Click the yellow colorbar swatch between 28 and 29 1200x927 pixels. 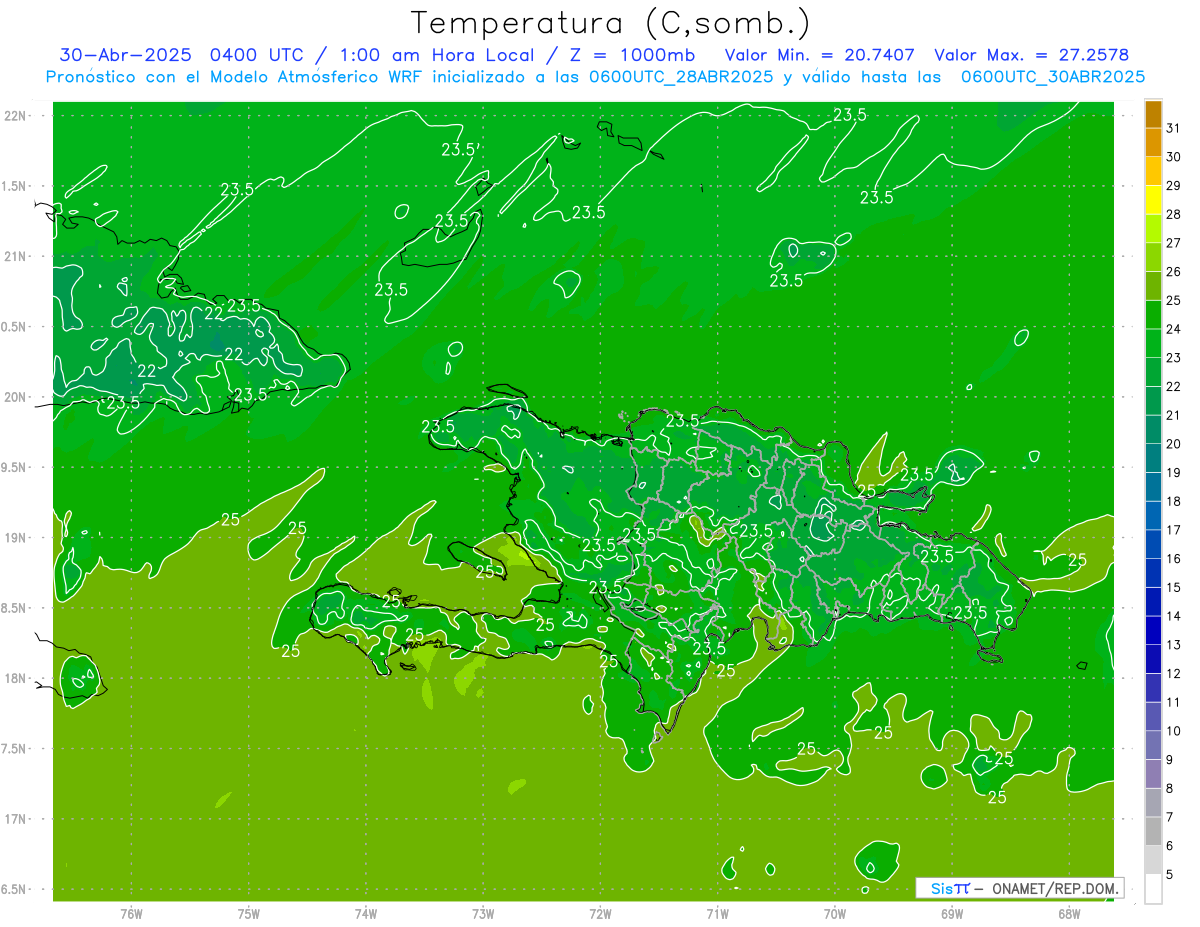point(1153,200)
